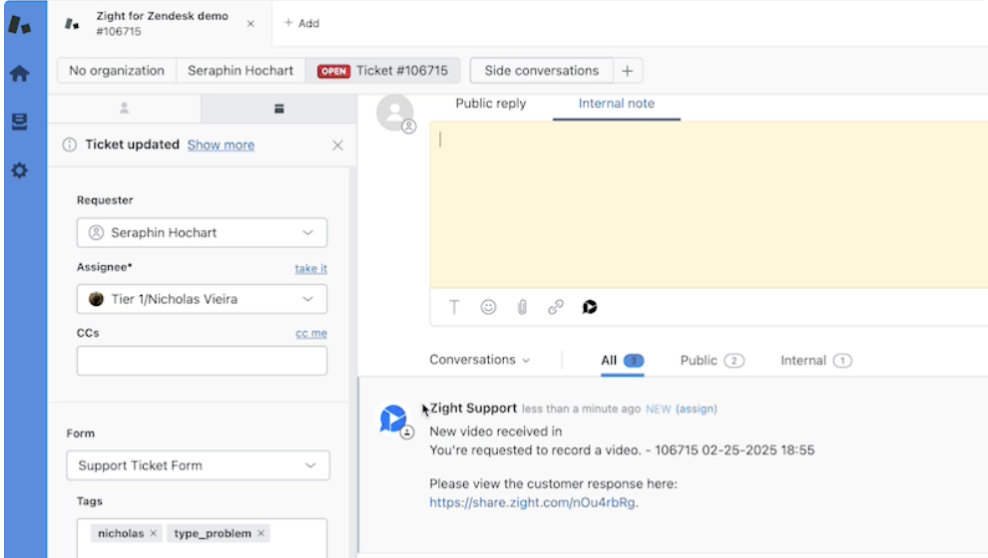Open the Zendesk logo in sidebar

pos(20,25)
